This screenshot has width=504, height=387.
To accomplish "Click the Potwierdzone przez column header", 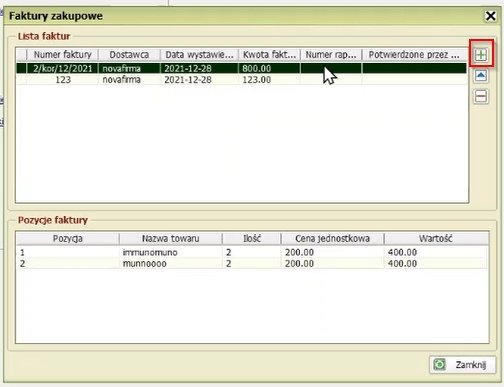I will 414,55.
